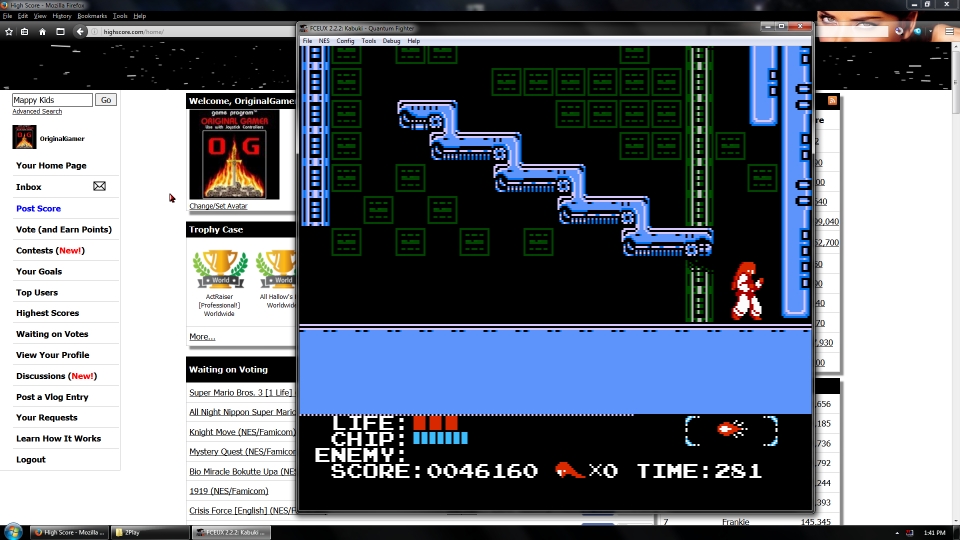
Task: Click the orange RSS feed icon
Action: click(832, 101)
